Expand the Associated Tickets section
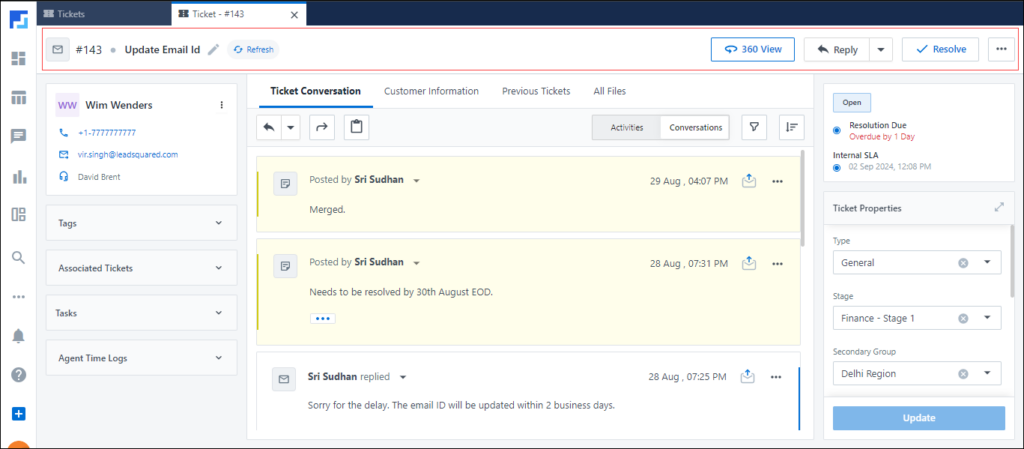The image size is (1024, 449). pyautogui.click(x=142, y=268)
